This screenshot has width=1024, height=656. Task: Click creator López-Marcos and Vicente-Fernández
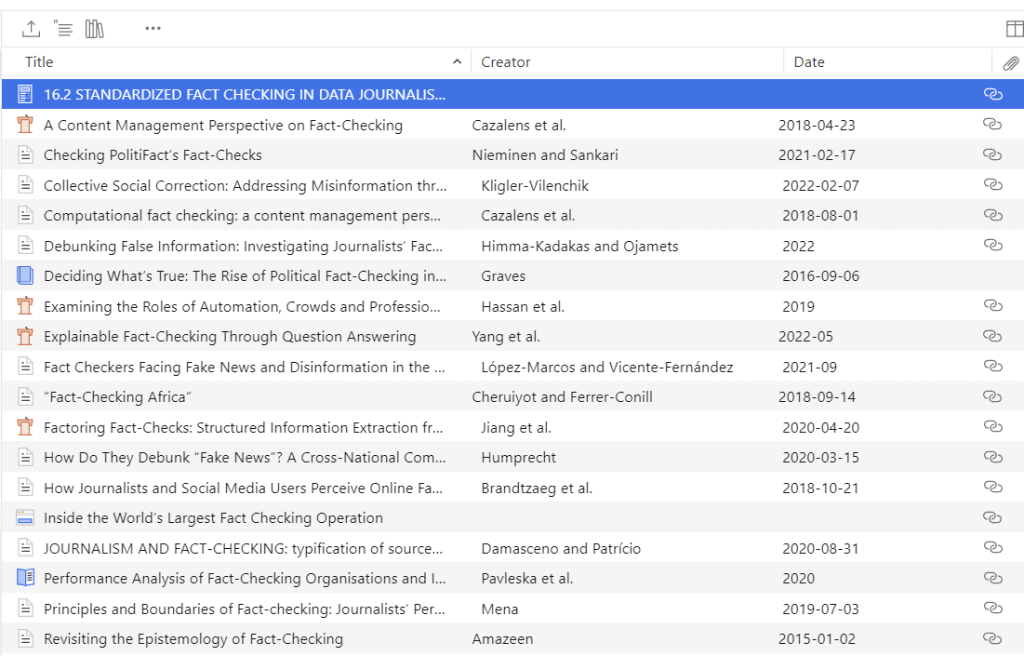[x=607, y=367]
